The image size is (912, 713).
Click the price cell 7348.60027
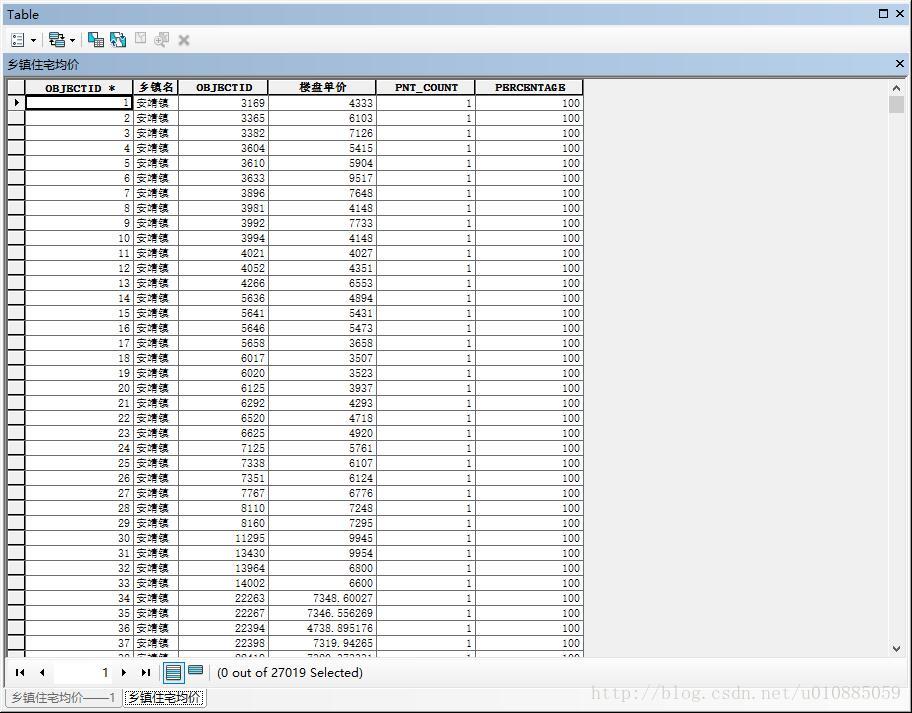(x=322, y=598)
